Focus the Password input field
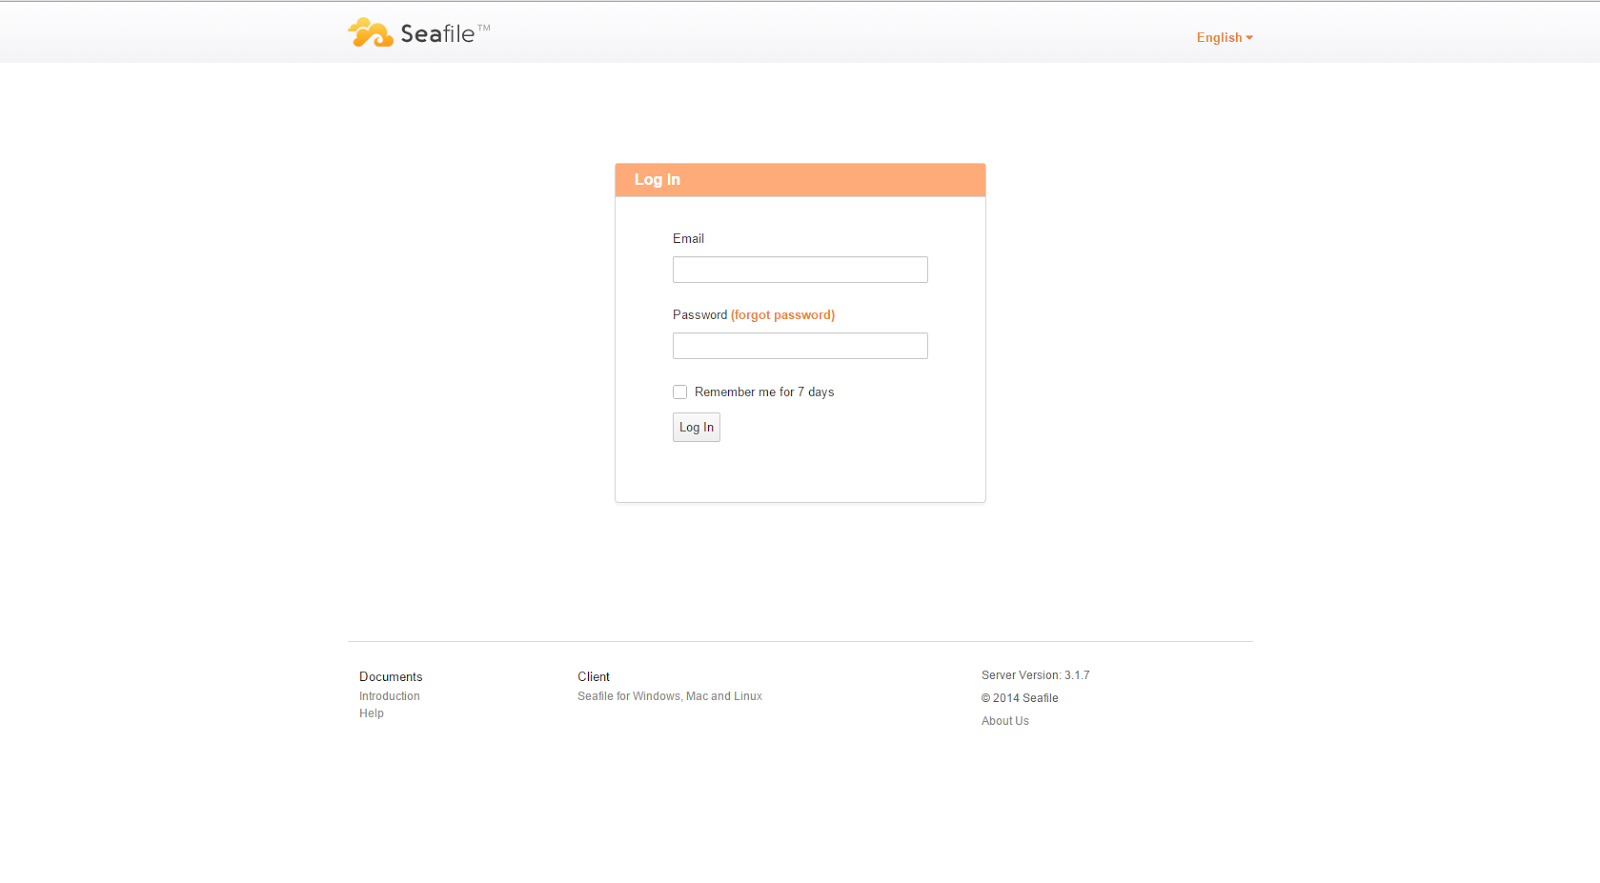 point(800,346)
